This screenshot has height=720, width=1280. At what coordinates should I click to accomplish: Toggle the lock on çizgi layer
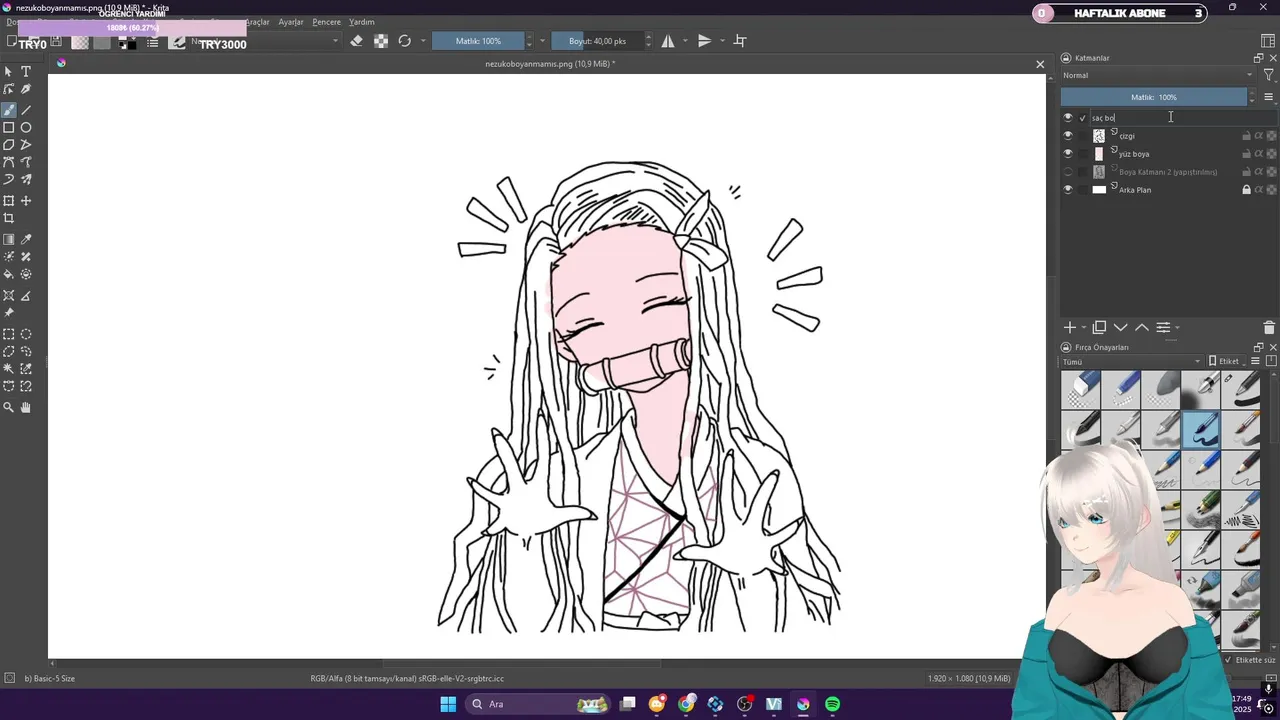click(x=1246, y=136)
